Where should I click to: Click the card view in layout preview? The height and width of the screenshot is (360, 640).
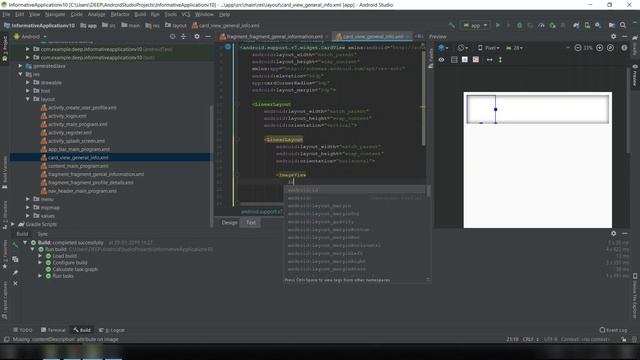tap(538, 109)
